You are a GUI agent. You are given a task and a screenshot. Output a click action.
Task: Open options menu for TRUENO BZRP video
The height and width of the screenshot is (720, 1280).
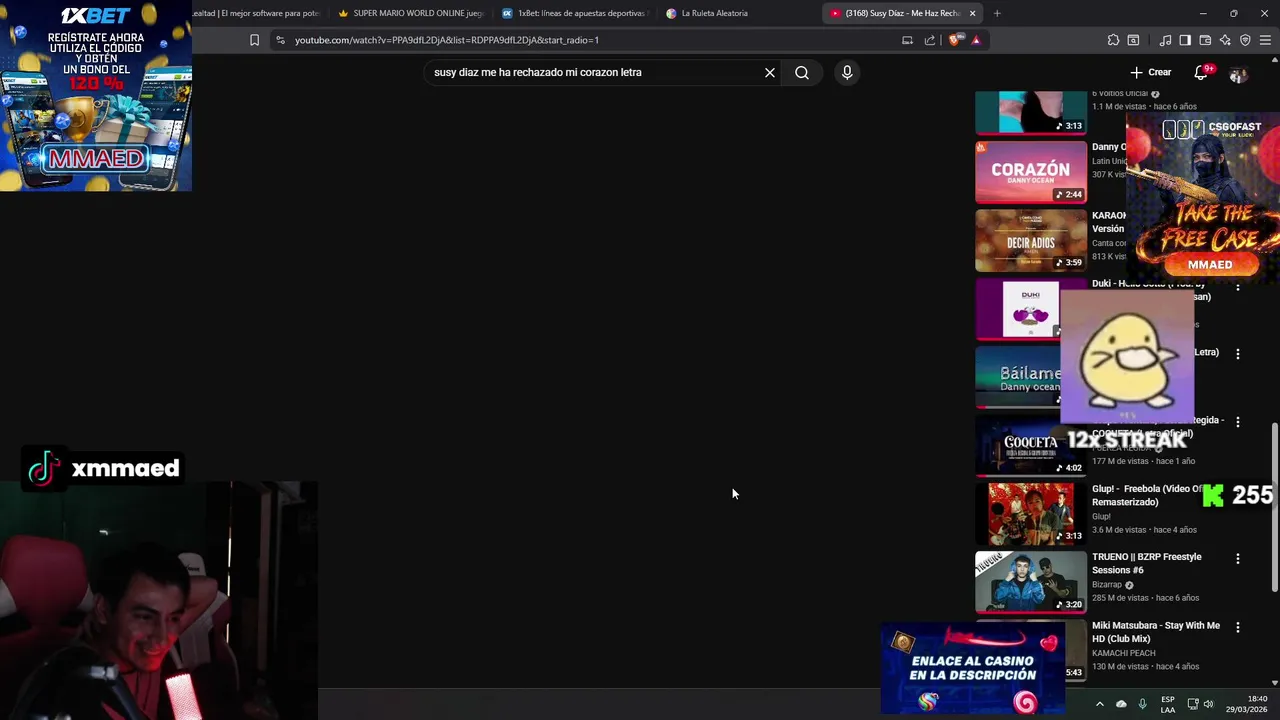(x=1238, y=559)
